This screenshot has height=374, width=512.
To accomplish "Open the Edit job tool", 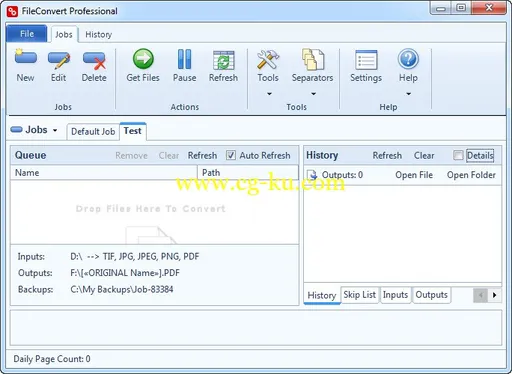I will [x=59, y=66].
